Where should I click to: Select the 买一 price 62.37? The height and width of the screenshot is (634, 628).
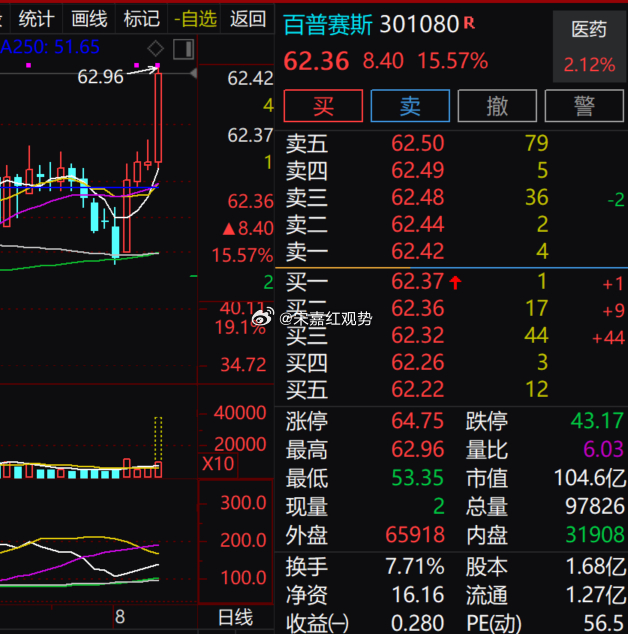(x=418, y=281)
